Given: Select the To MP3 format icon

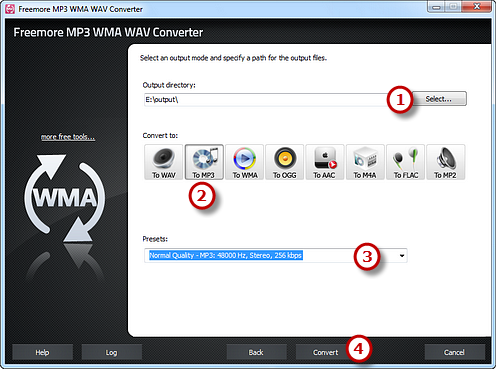Looking at the screenshot, I should click(x=204, y=162).
